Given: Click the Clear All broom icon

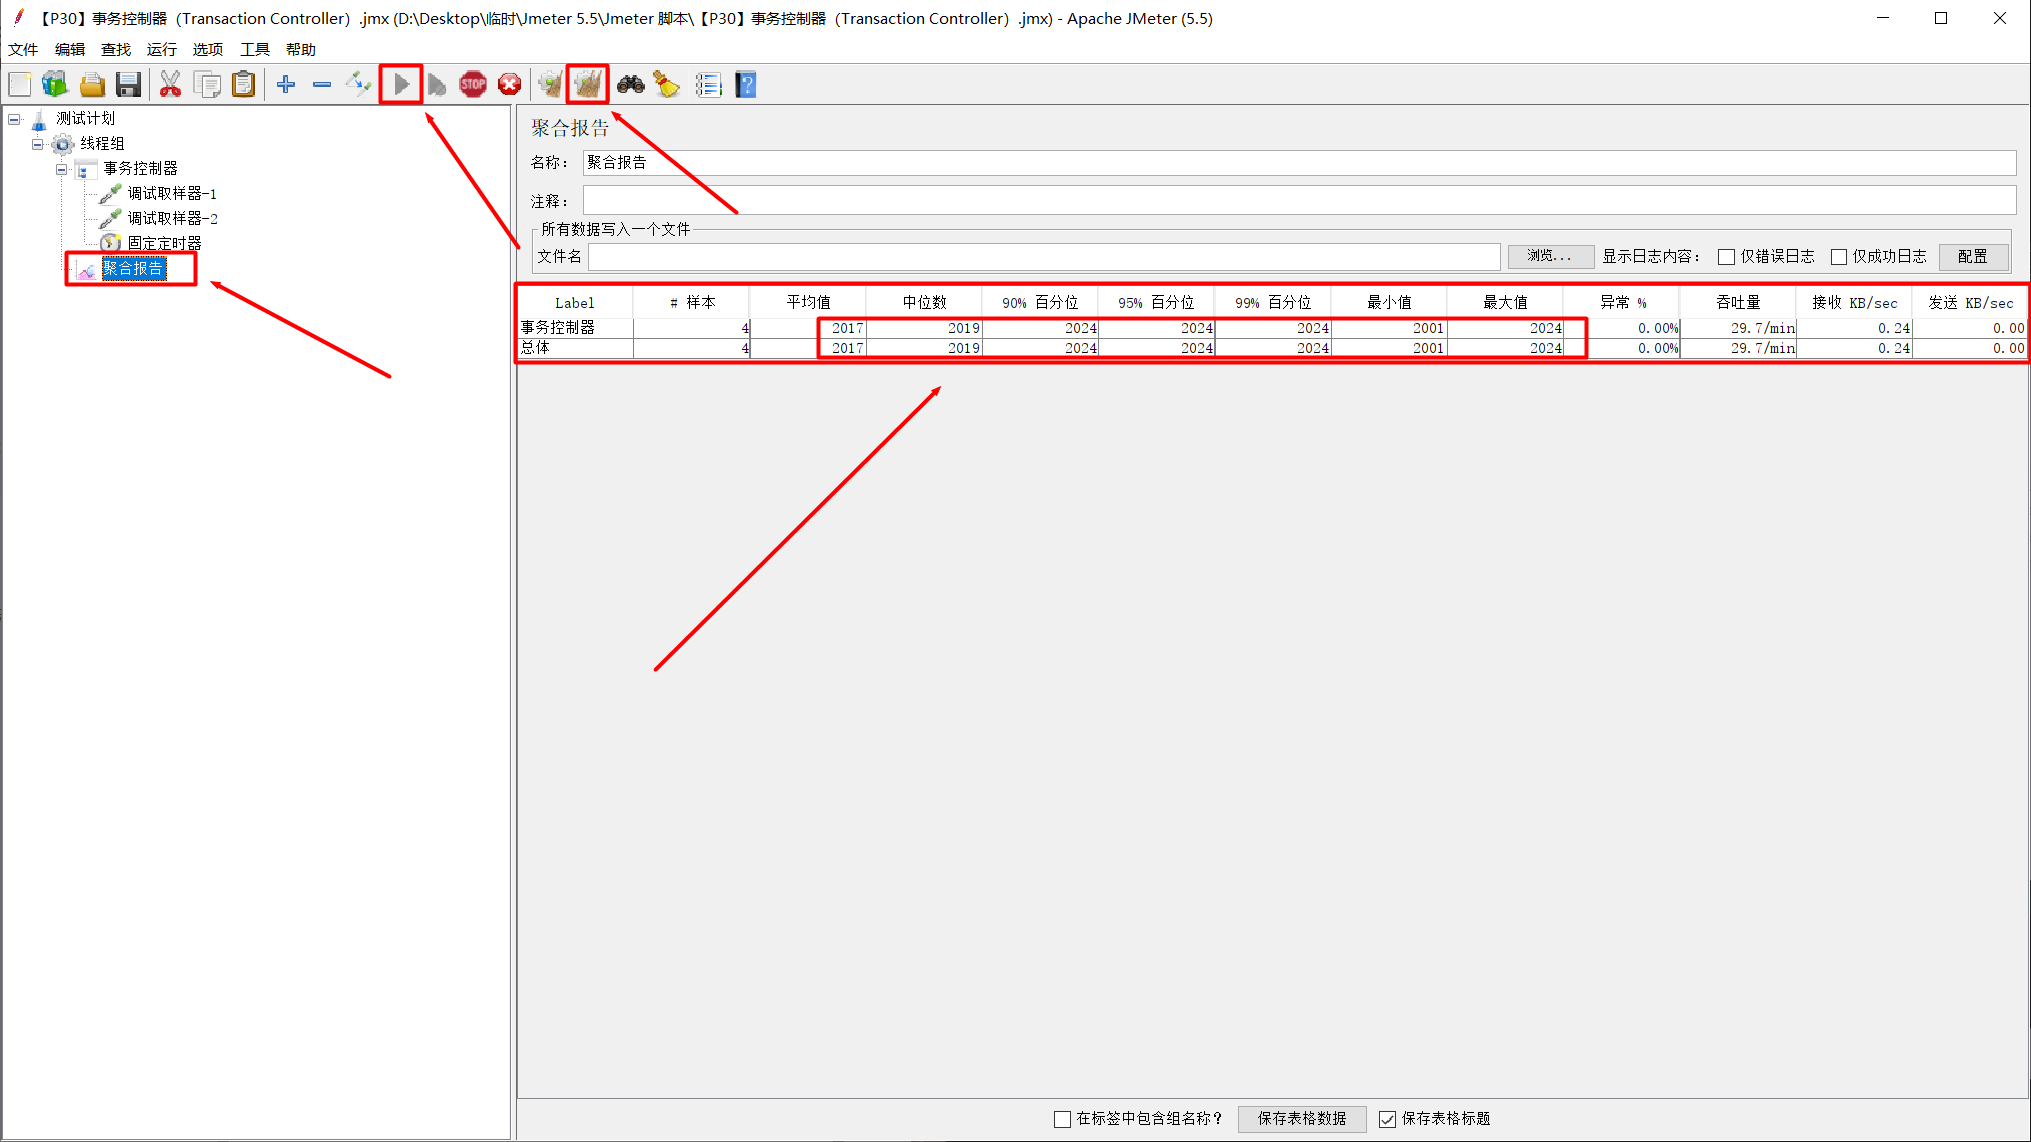Looking at the screenshot, I should [587, 85].
